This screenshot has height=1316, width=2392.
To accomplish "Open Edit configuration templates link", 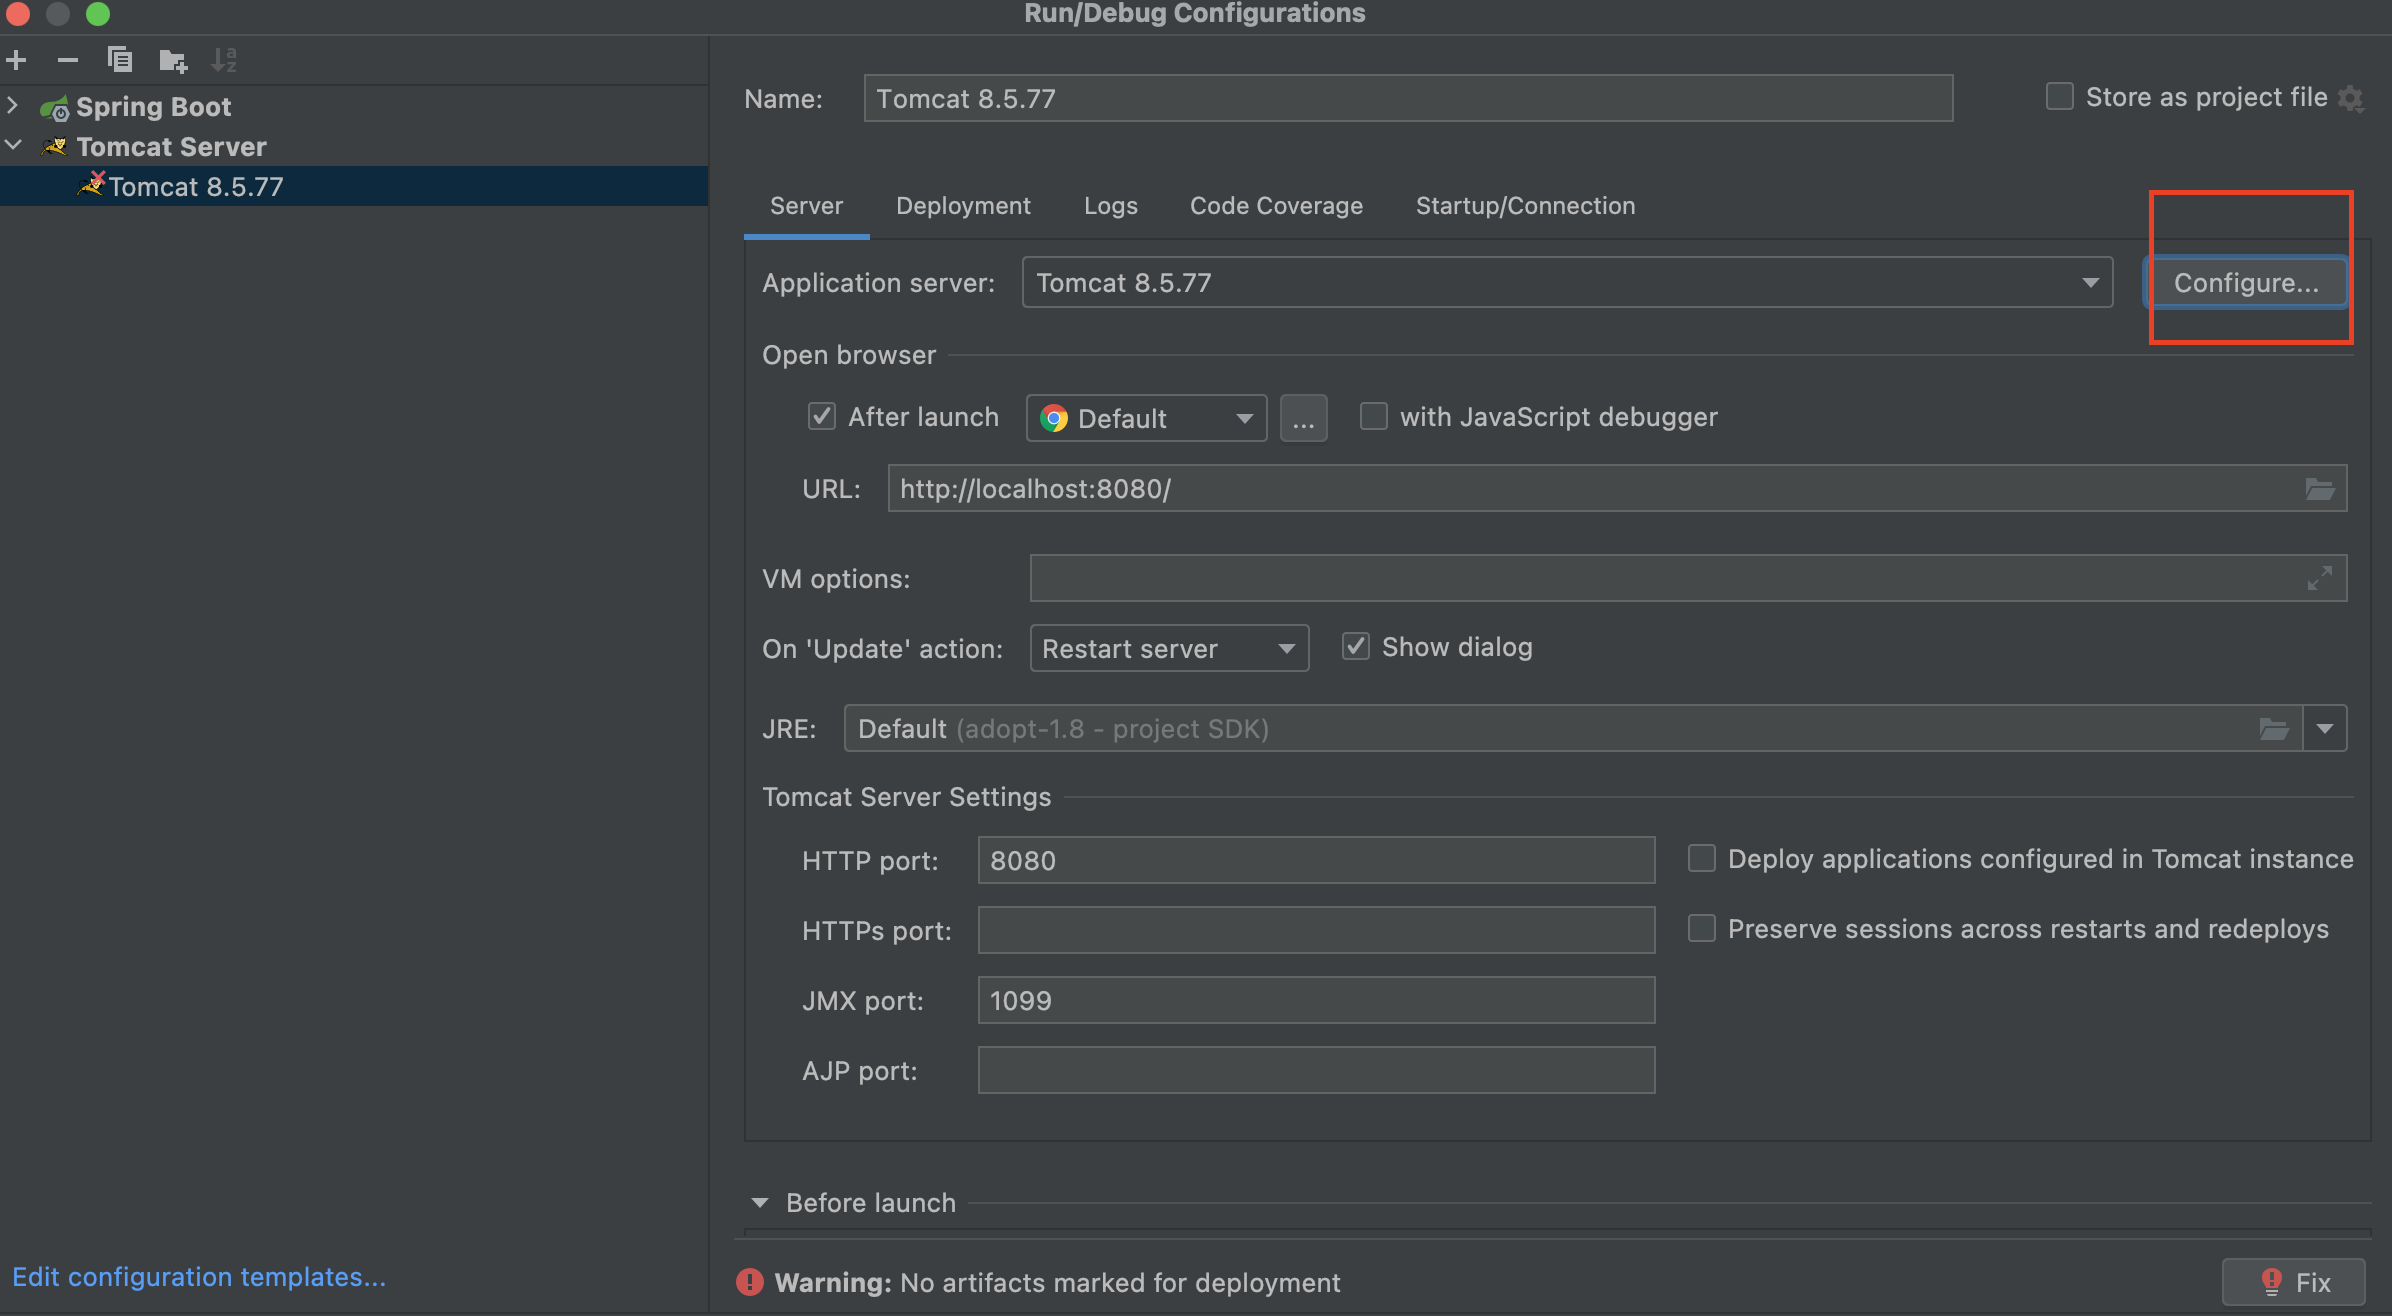I will click(199, 1277).
